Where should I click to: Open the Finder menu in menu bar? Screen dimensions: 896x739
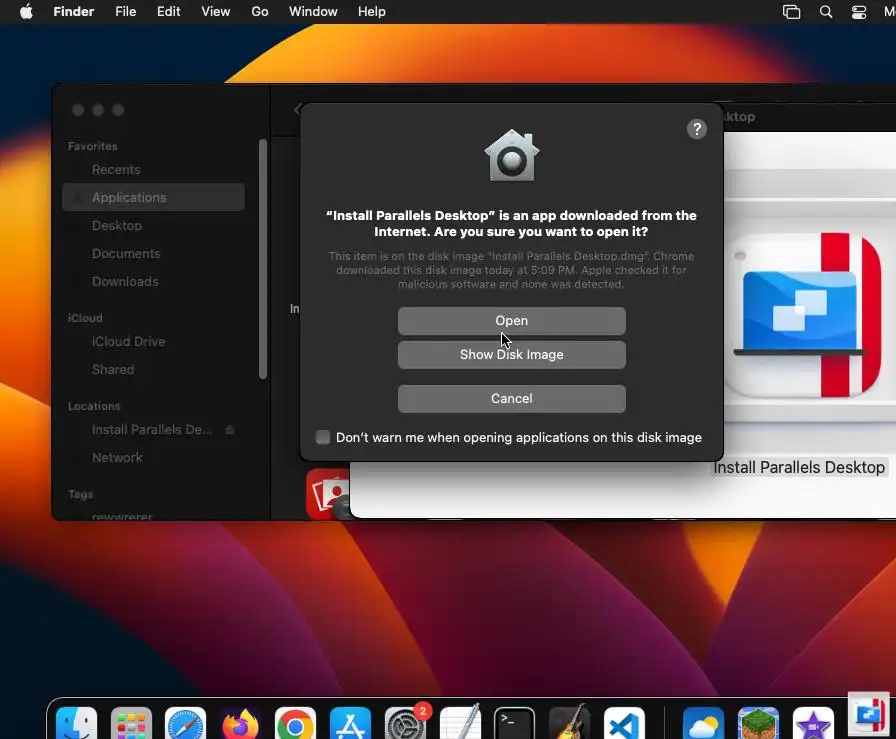tap(73, 11)
